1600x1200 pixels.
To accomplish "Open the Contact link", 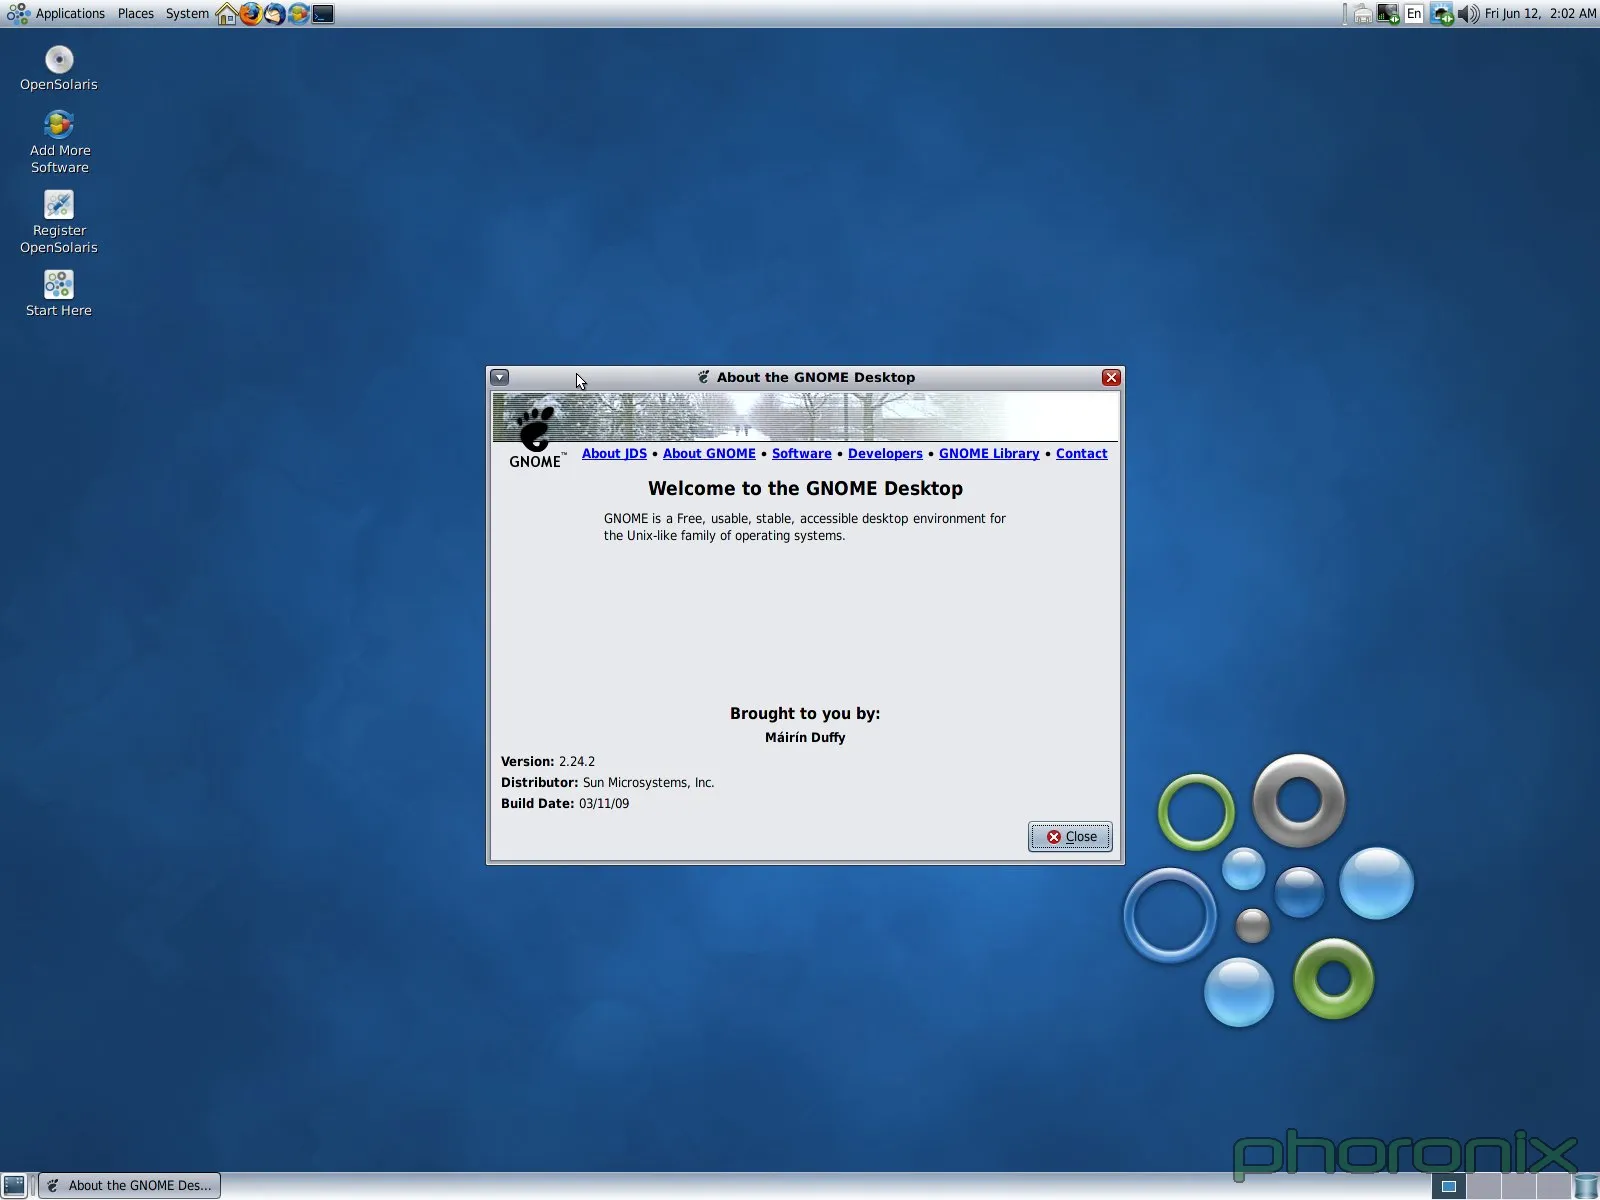I will pyautogui.click(x=1082, y=454).
